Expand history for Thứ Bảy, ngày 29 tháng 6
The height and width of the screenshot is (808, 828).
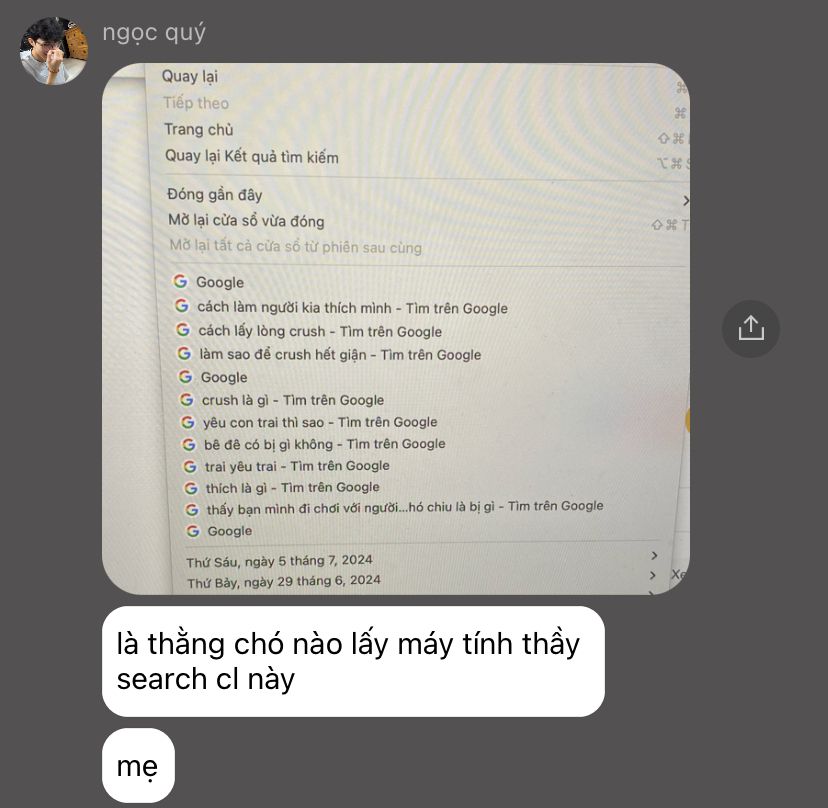click(x=653, y=575)
